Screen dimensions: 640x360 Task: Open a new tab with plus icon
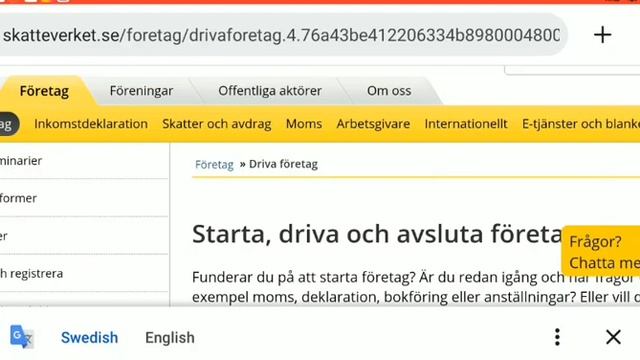point(602,35)
